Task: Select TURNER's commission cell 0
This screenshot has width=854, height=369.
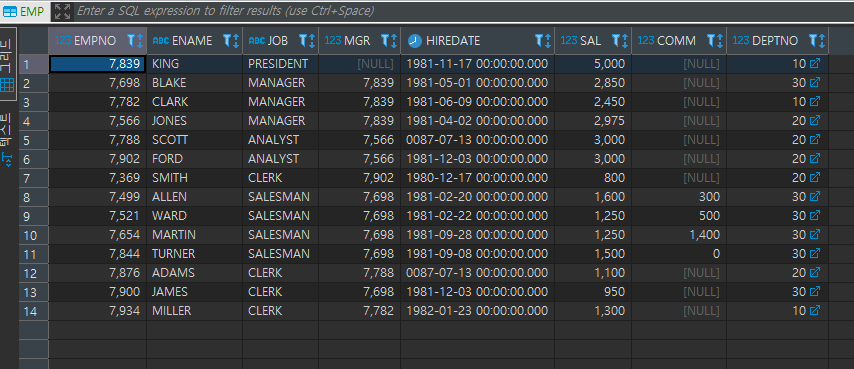Action: (679, 254)
